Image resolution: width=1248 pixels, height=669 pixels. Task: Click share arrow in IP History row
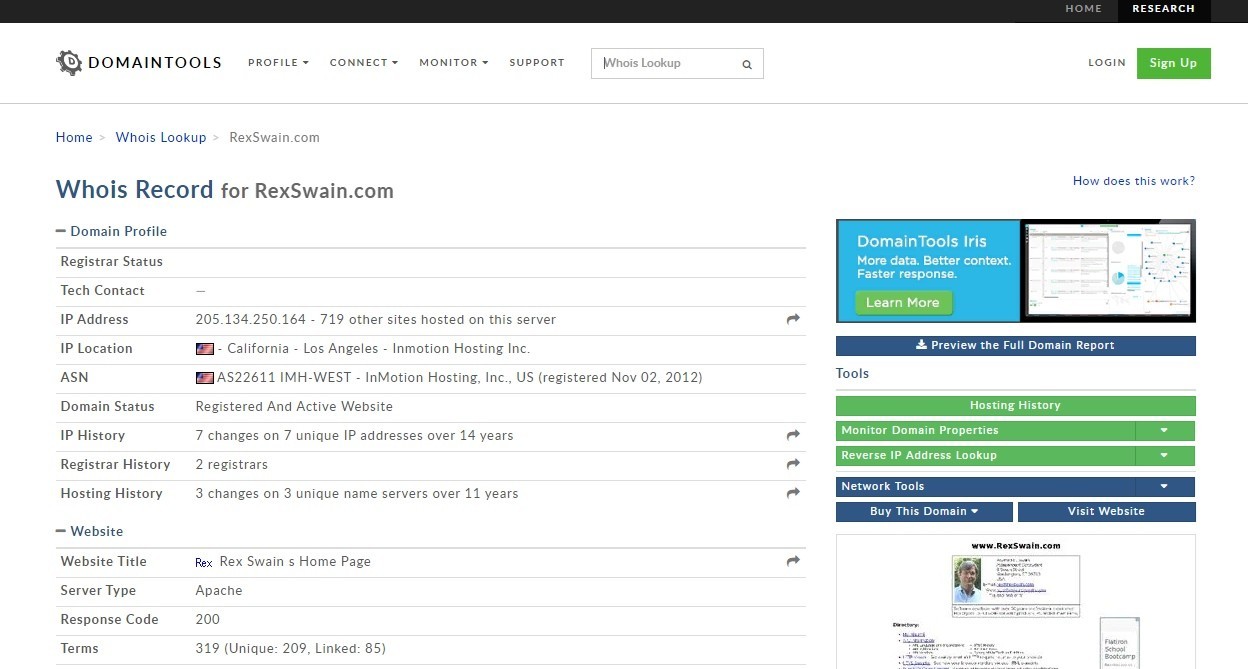click(x=793, y=435)
